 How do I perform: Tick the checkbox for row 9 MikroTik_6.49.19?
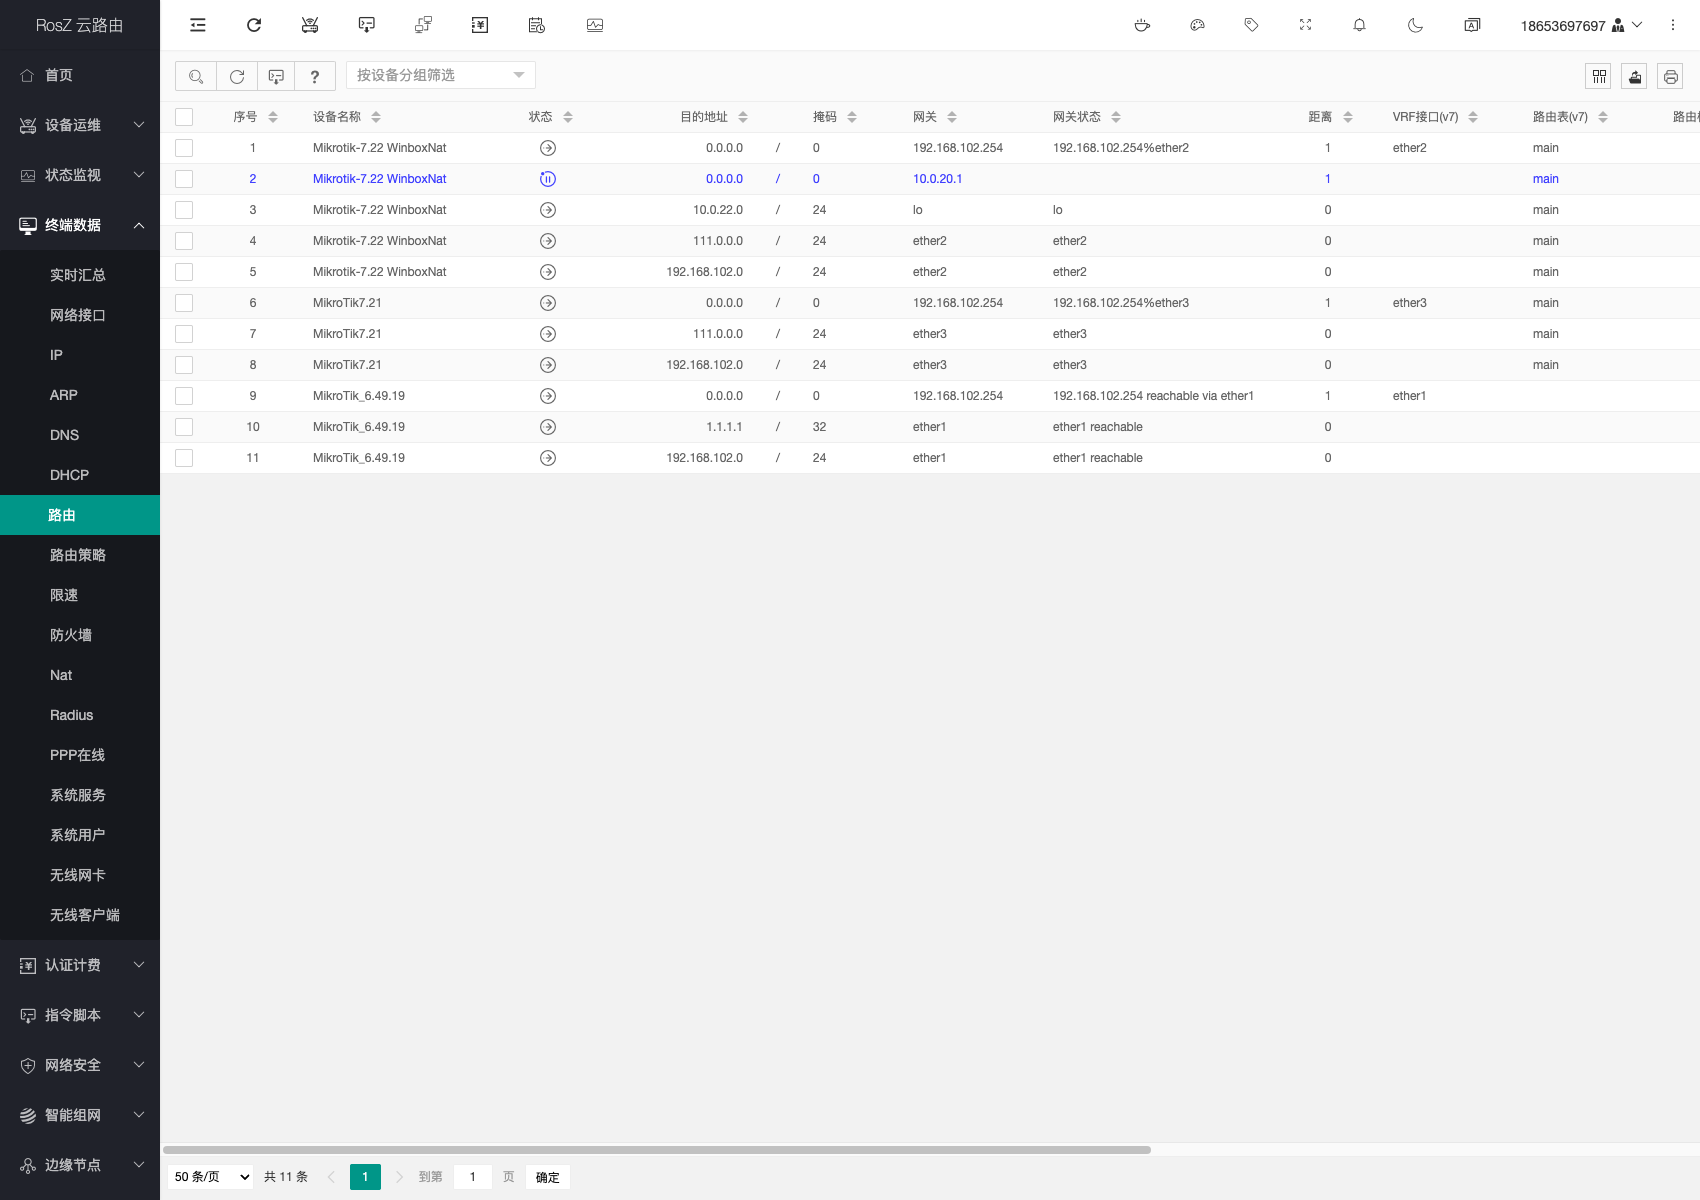pos(184,396)
